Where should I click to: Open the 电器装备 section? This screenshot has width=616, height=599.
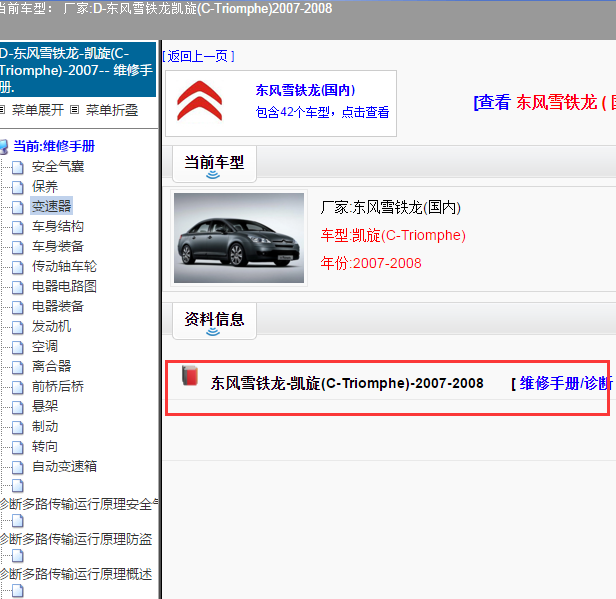[x=58, y=306]
